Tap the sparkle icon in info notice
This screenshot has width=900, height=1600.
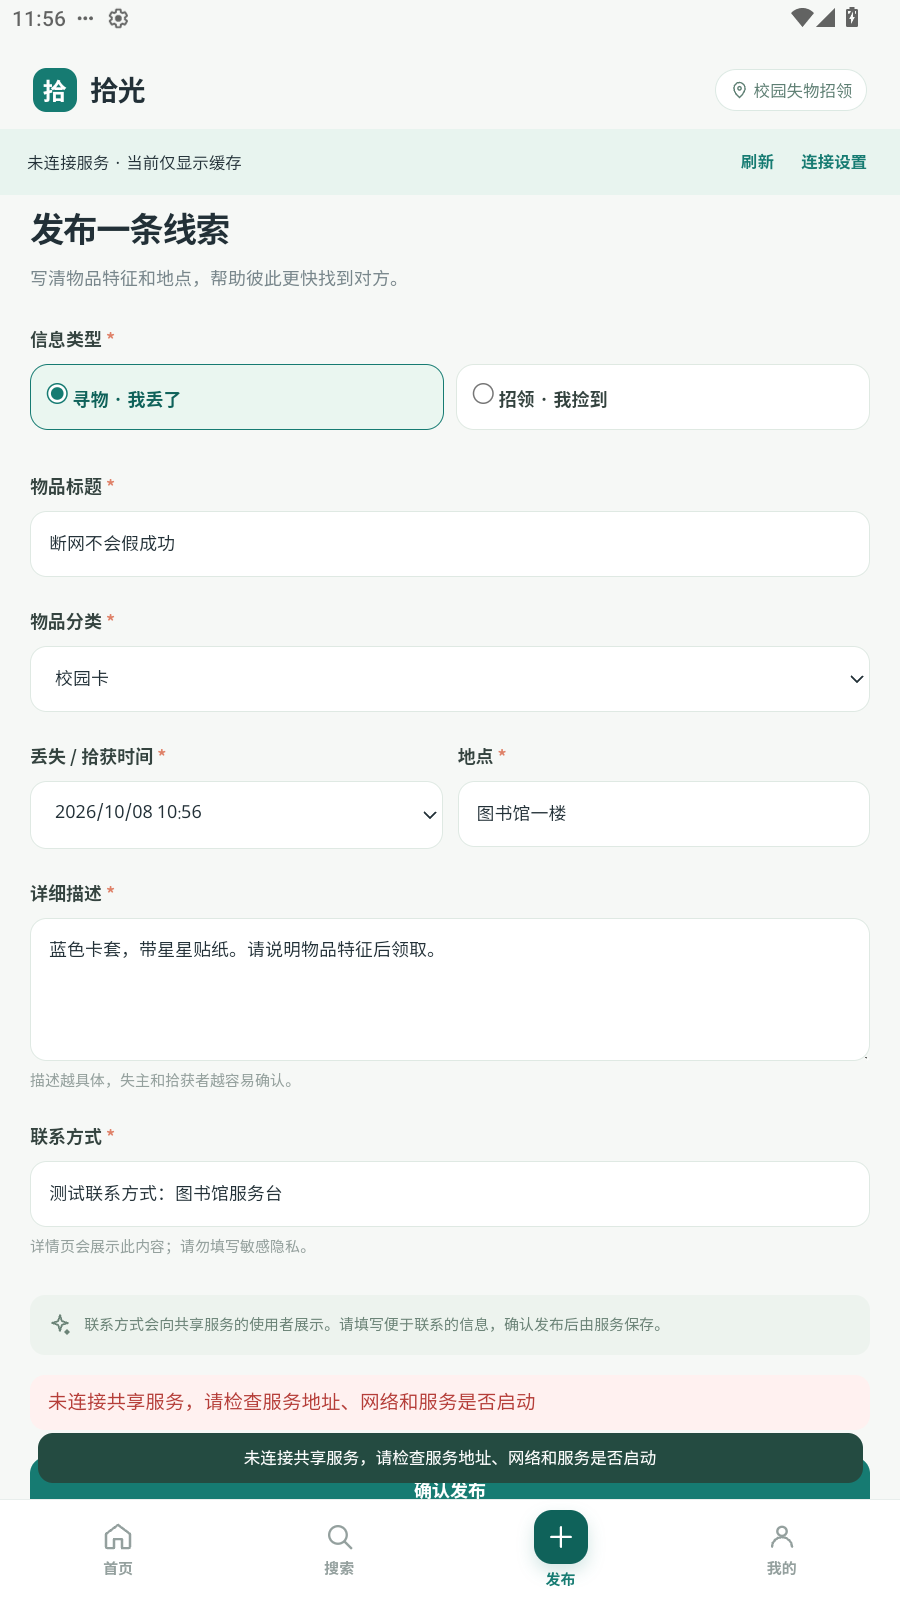pos(61,1324)
